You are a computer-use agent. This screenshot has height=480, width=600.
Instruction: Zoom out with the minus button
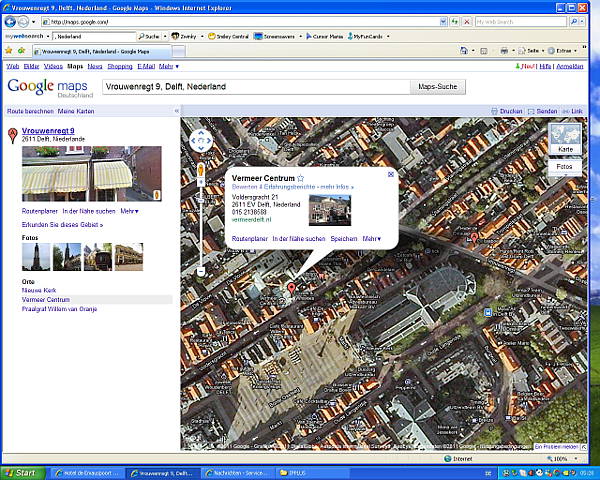(x=201, y=271)
